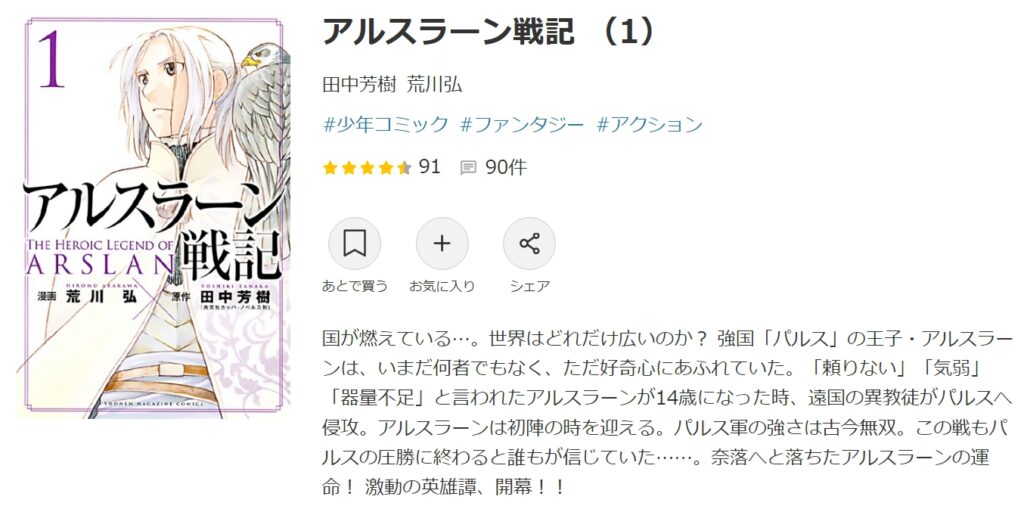The height and width of the screenshot is (512, 1024).
Task: Open the #少年コミック tag
Action: 386,124
